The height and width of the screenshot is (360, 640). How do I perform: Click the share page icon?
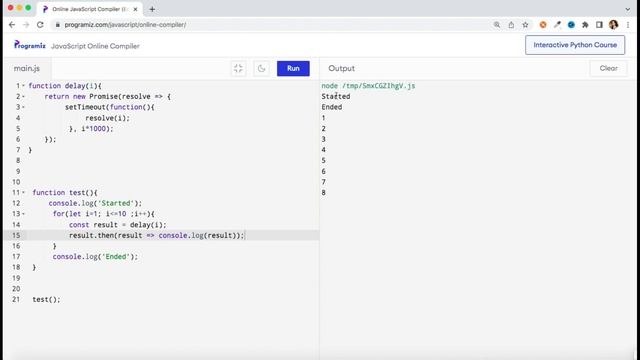pyautogui.click(x=511, y=25)
